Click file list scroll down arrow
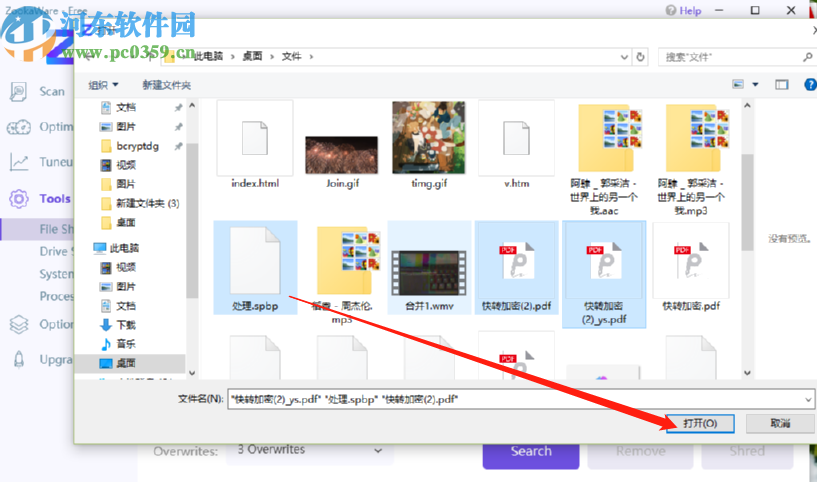This screenshot has height=482, width=817. click(x=747, y=373)
